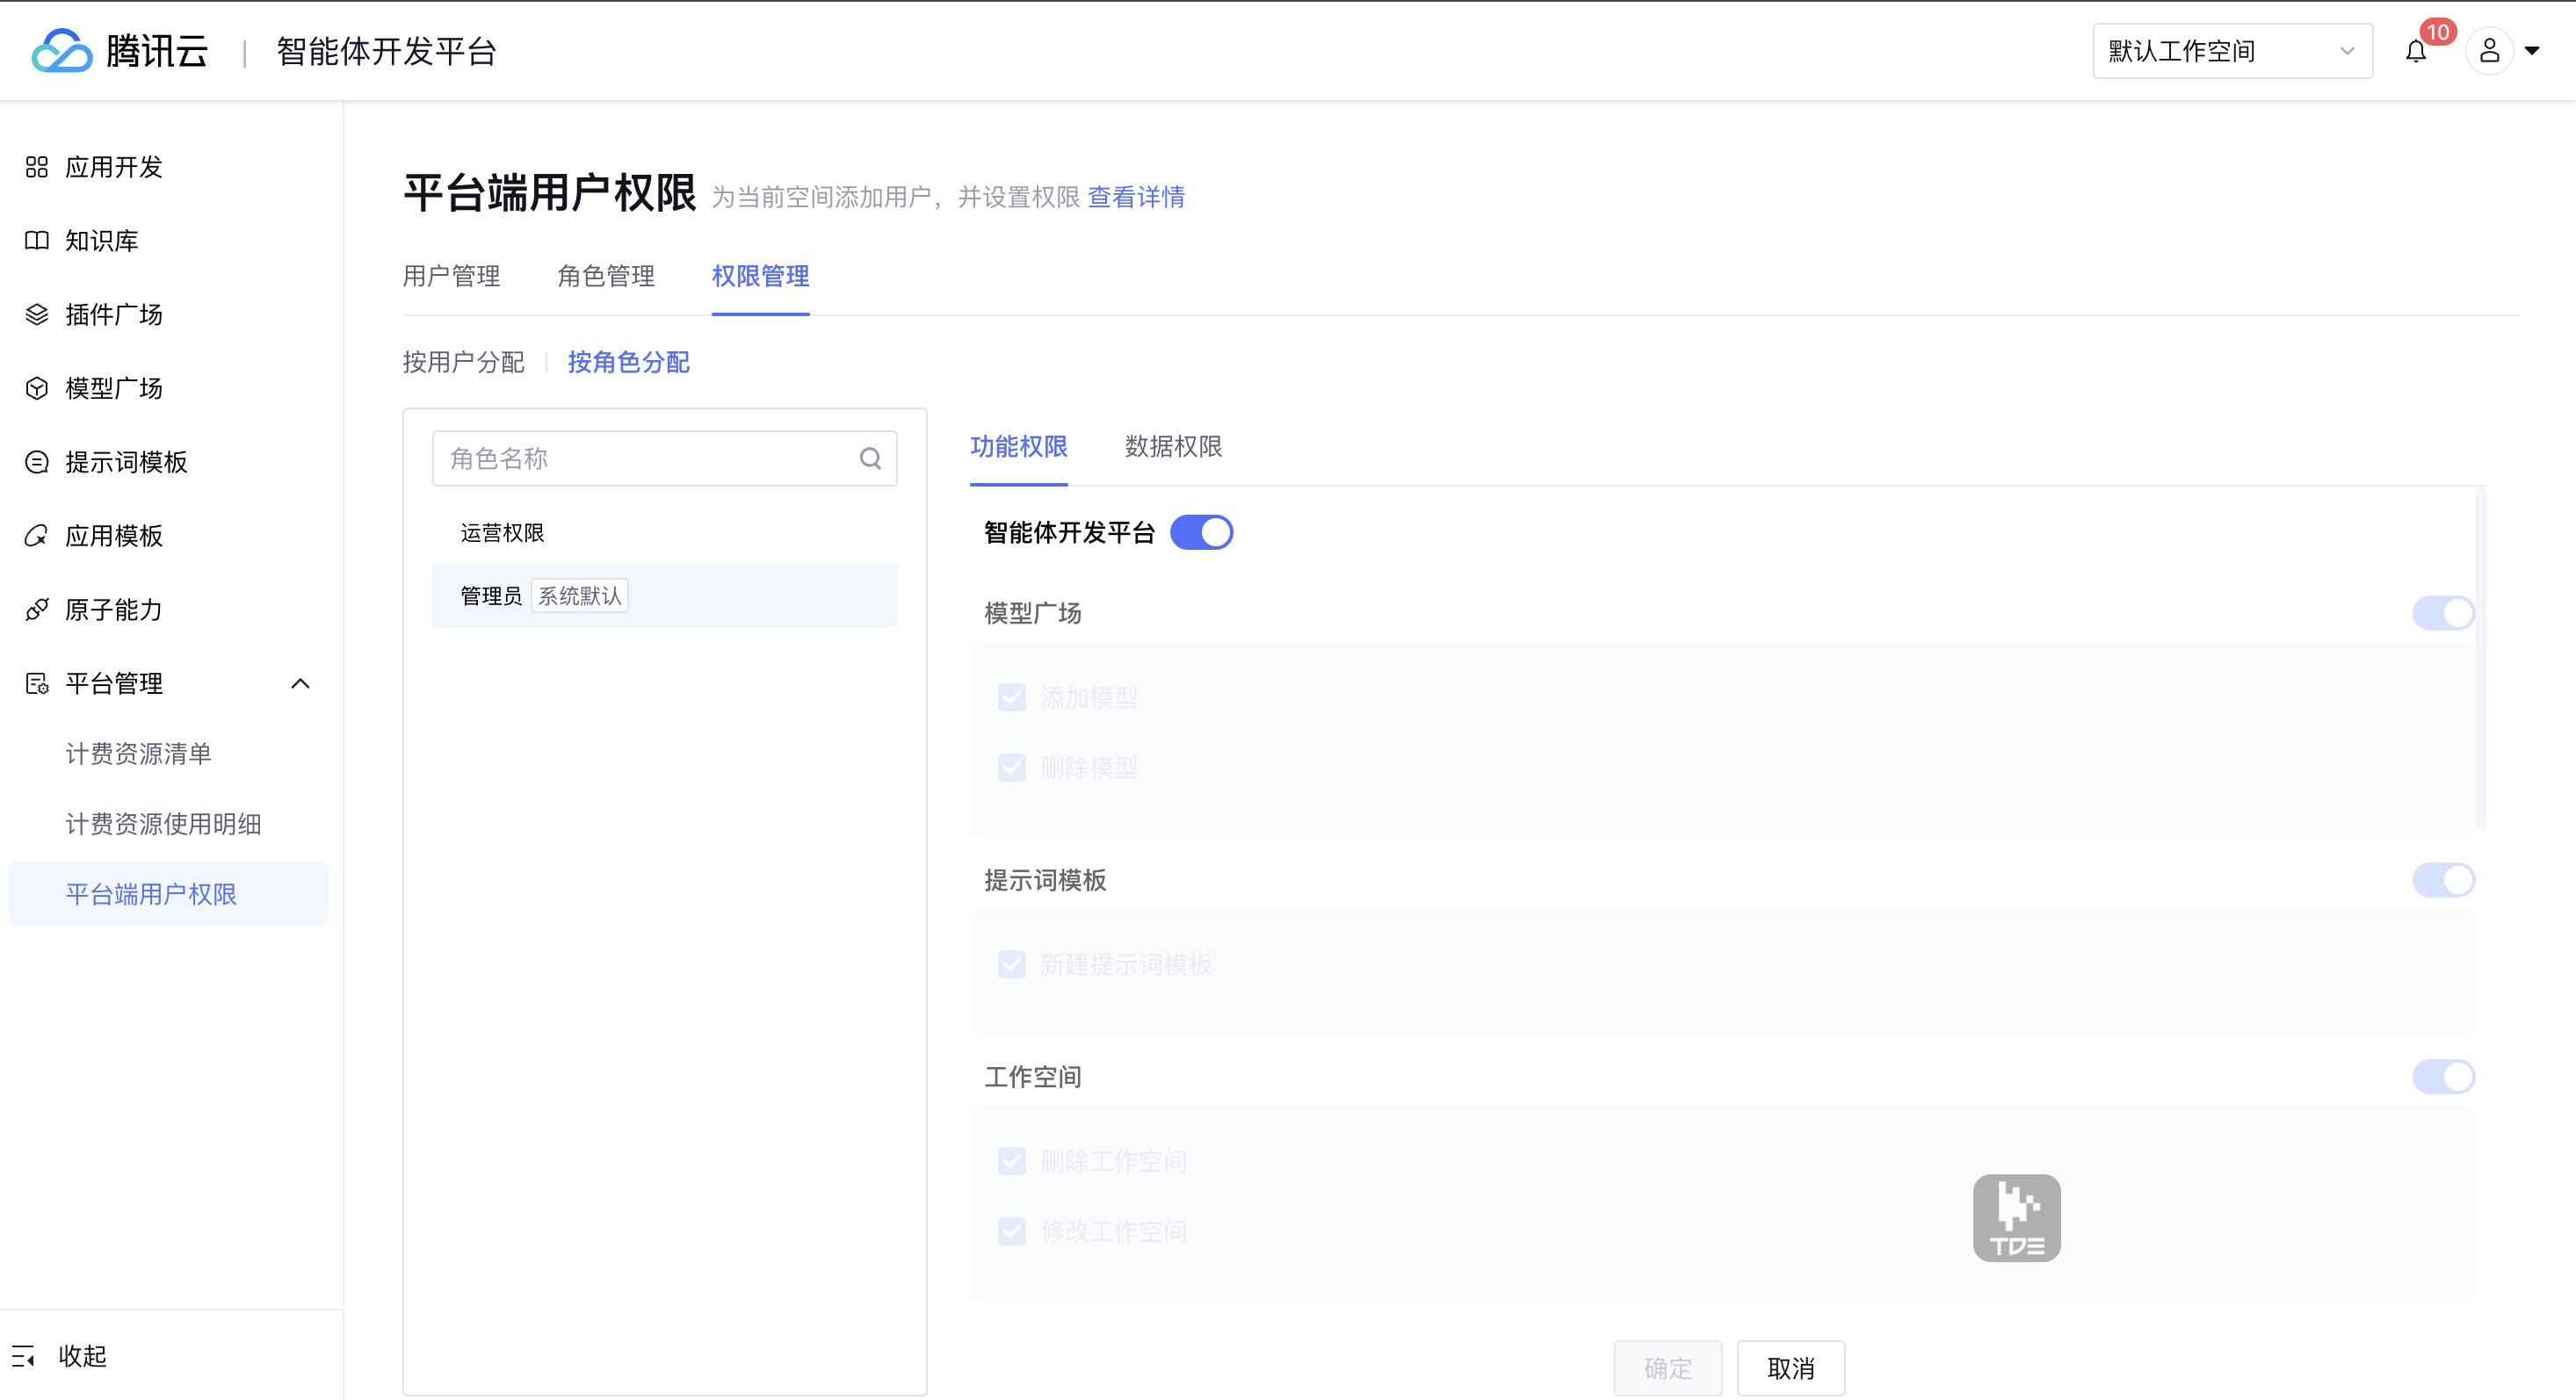Viewport: 2576px width, 1400px height.
Task: Click the 知识库 book icon
Action: [37, 241]
